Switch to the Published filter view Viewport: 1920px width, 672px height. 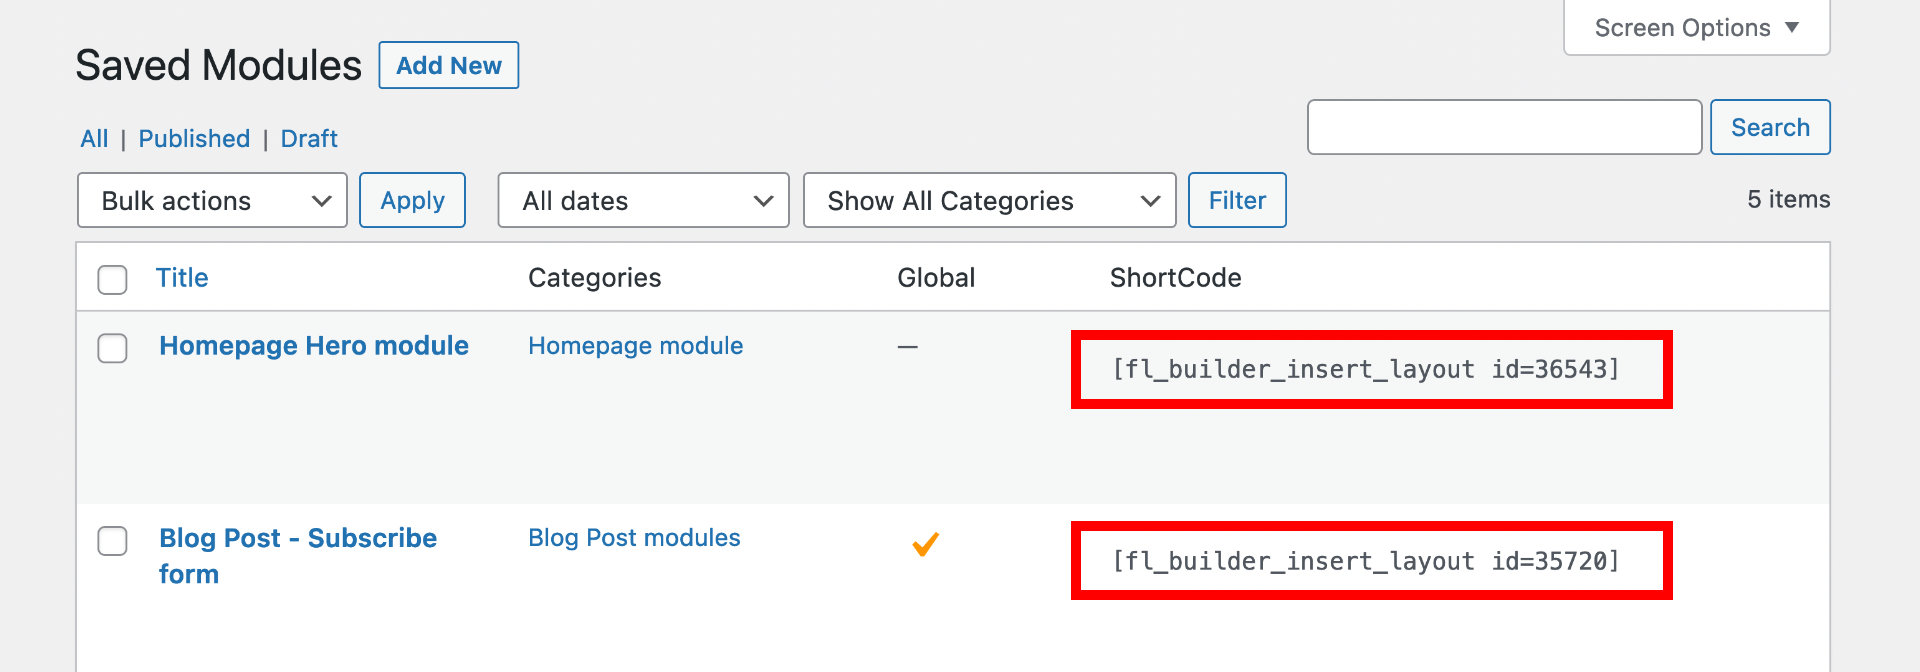[x=194, y=138]
